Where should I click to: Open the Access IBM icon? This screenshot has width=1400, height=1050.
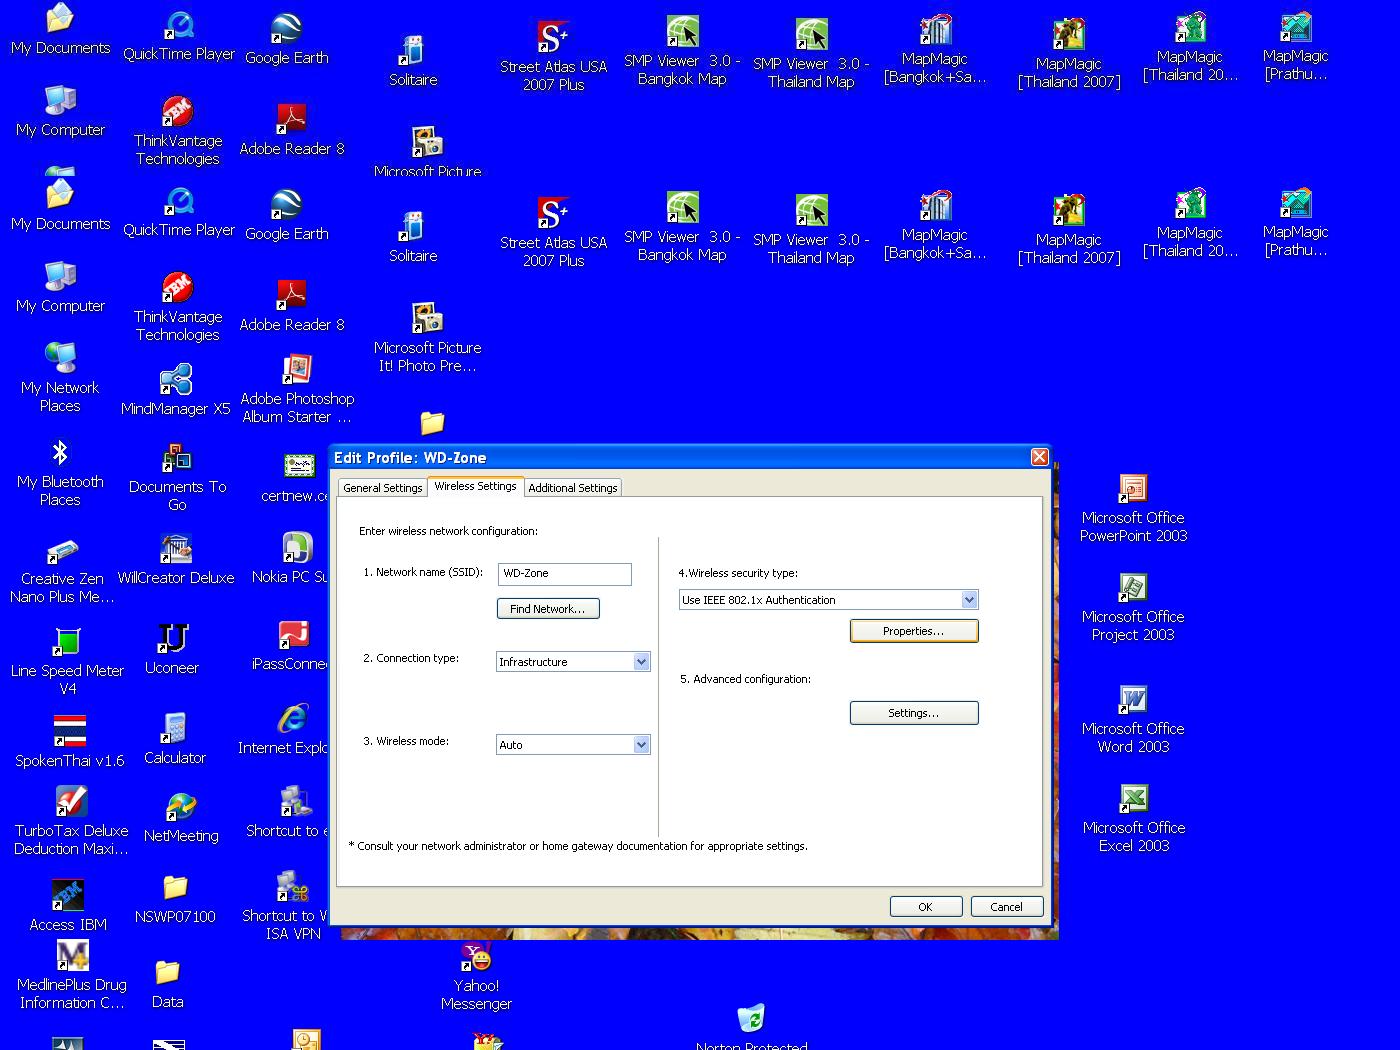(68, 905)
